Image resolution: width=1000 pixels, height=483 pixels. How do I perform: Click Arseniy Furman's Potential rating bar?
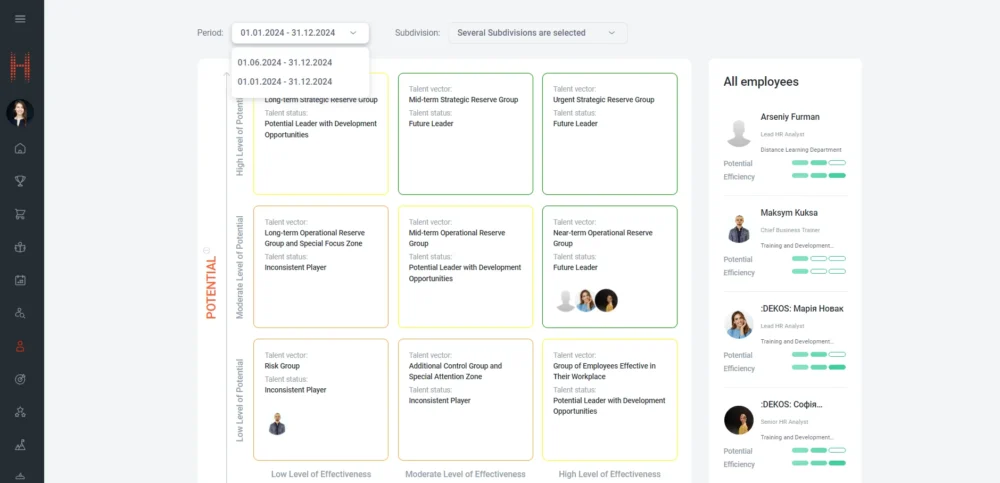[x=818, y=162]
